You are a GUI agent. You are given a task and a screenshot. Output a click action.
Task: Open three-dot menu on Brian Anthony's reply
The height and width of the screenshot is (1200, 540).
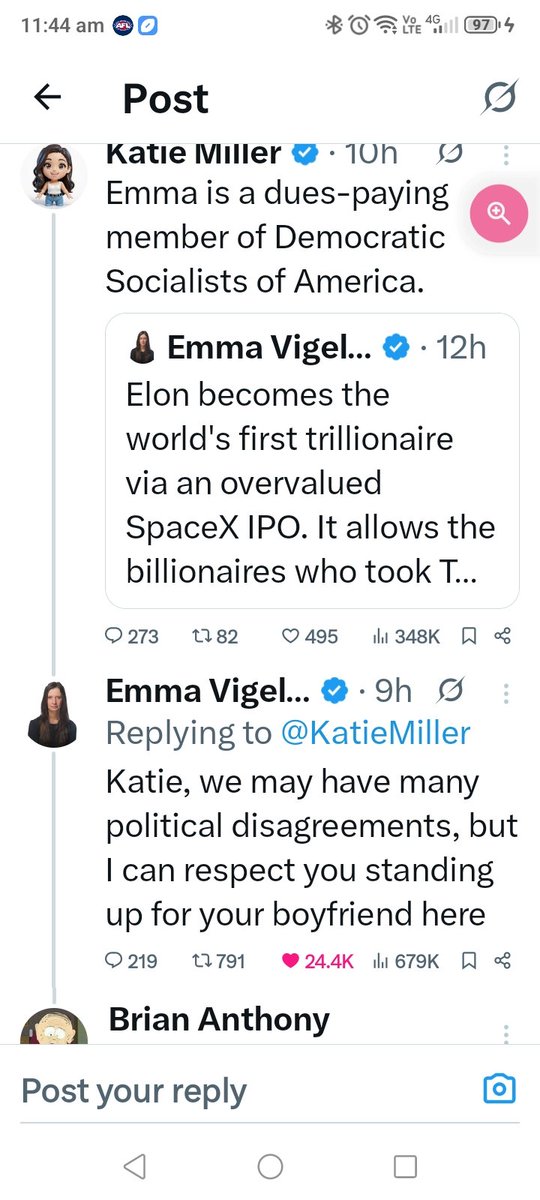click(x=506, y=1032)
